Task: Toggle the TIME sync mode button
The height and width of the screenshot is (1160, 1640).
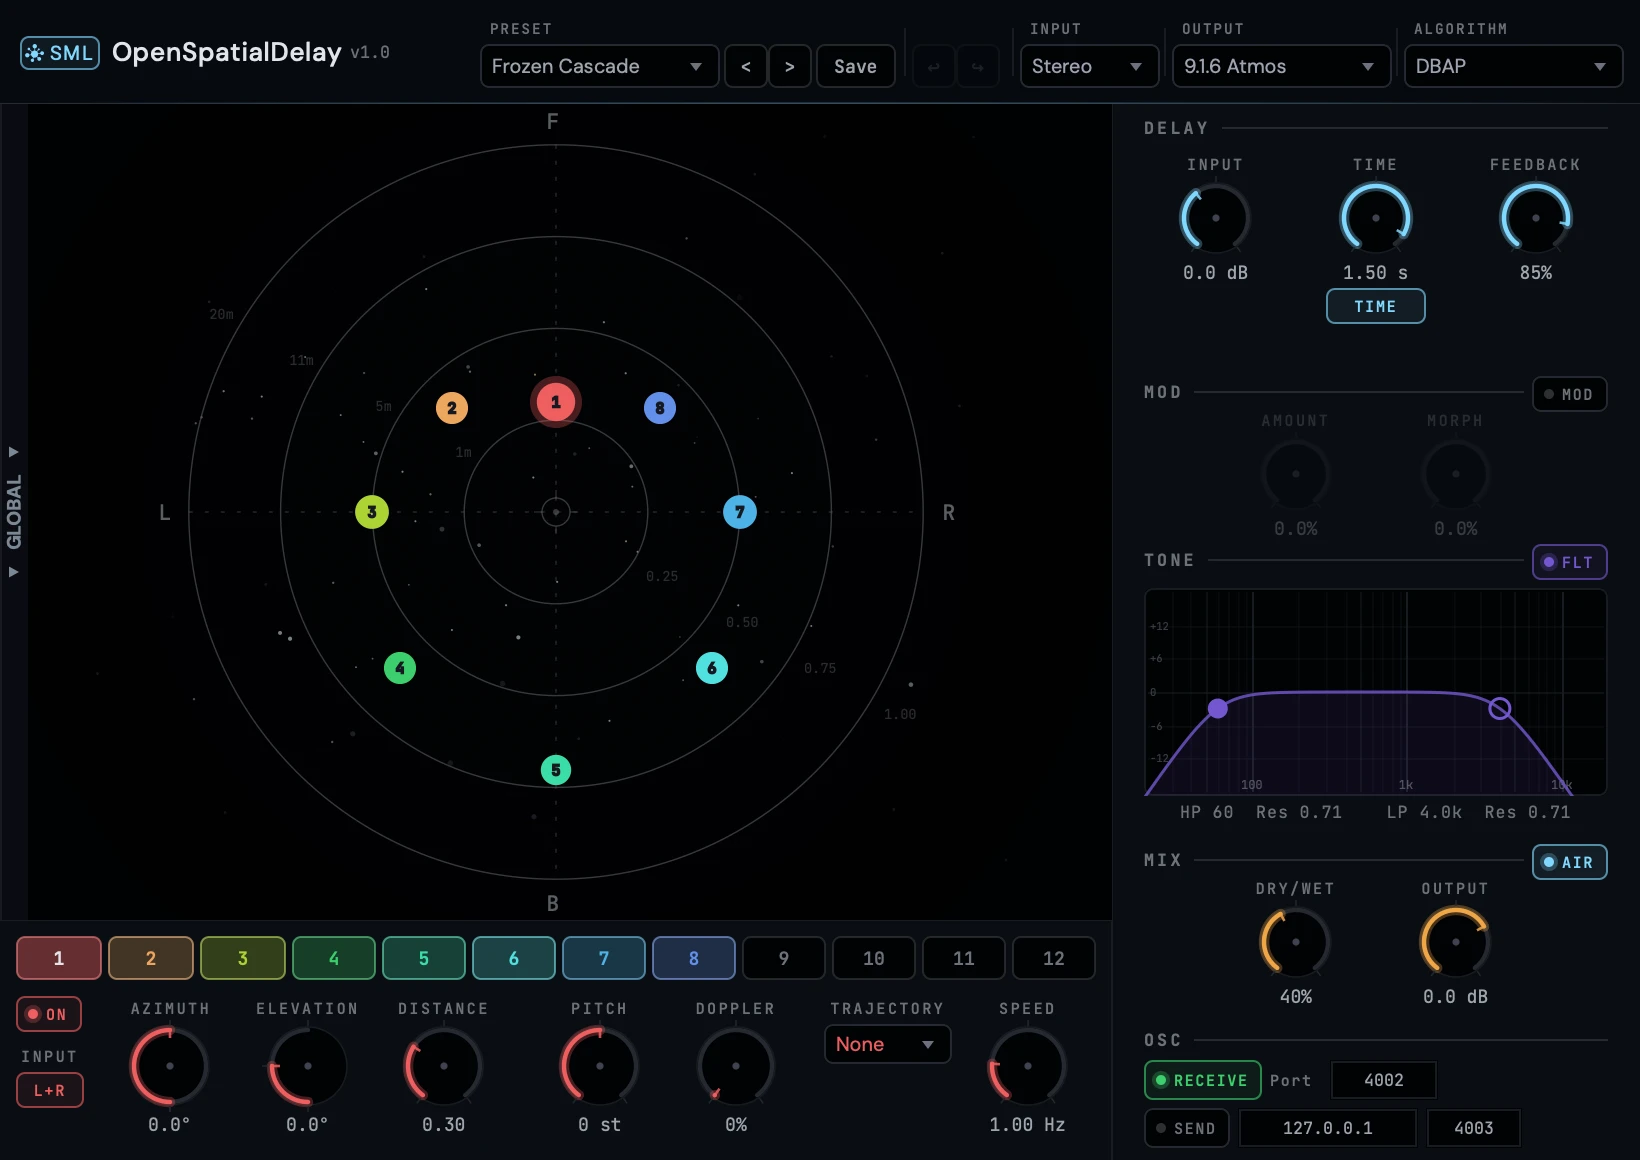Action: (1376, 306)
